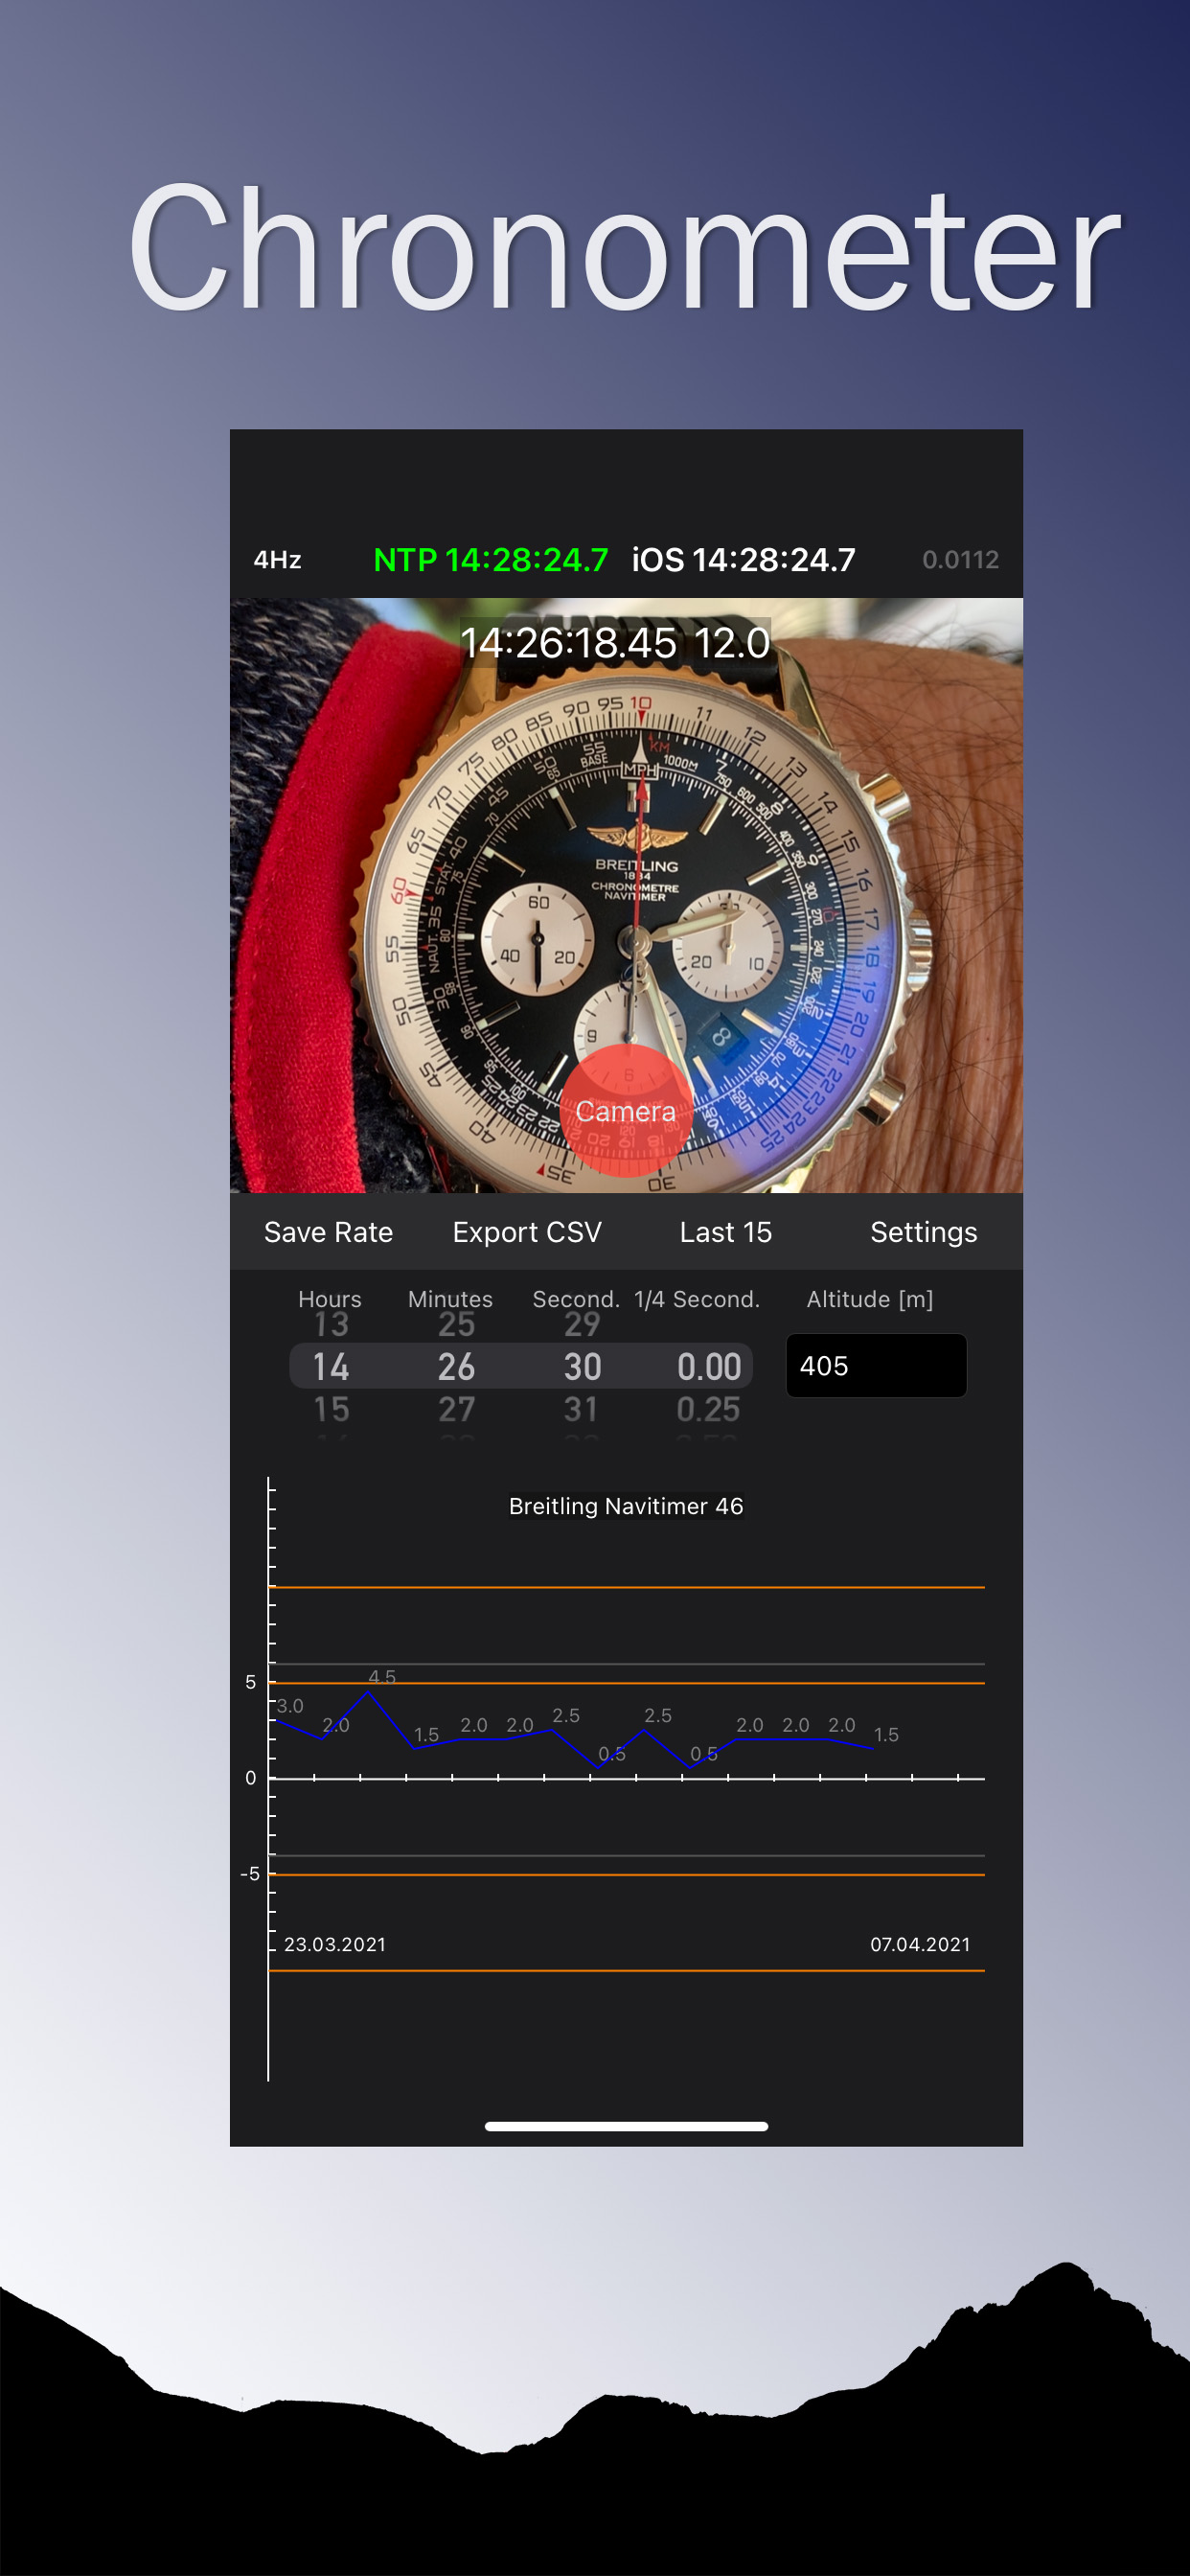1190x2576 pixels.
Task: Tap the 14:26:18.45 12.0 overlay timestamp
Action: click(x=615, y=643)
